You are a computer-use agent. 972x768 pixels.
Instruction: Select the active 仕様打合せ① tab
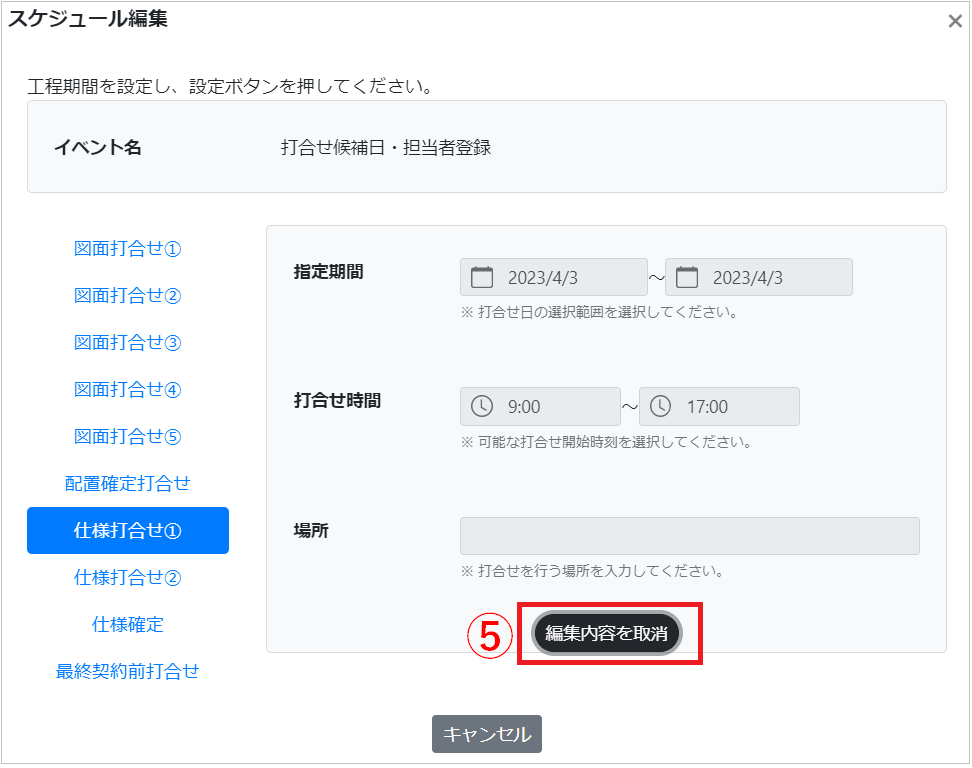[x=128, y=531]
